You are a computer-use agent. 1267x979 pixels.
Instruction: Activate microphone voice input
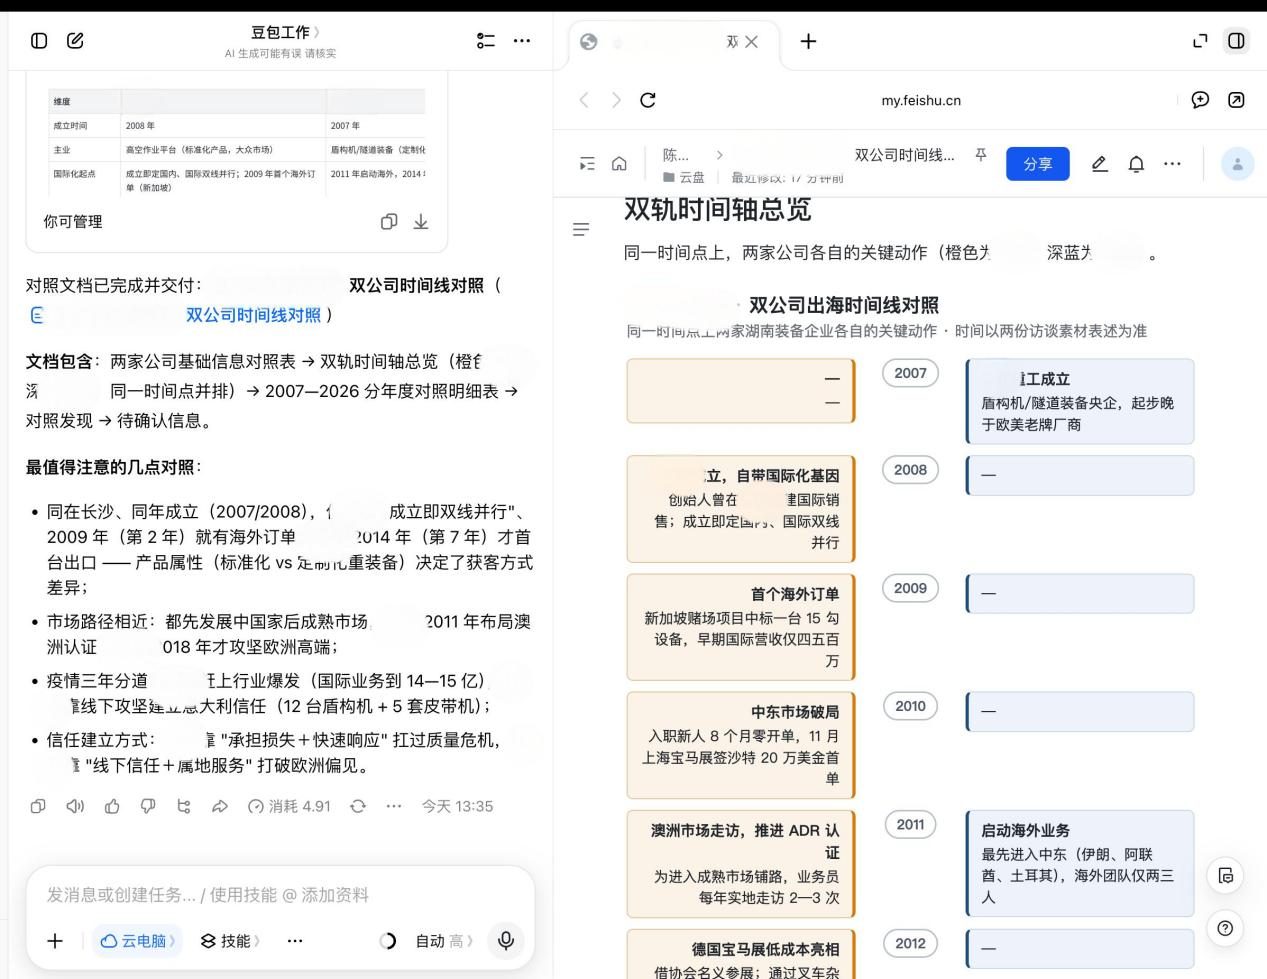point(506,941)
